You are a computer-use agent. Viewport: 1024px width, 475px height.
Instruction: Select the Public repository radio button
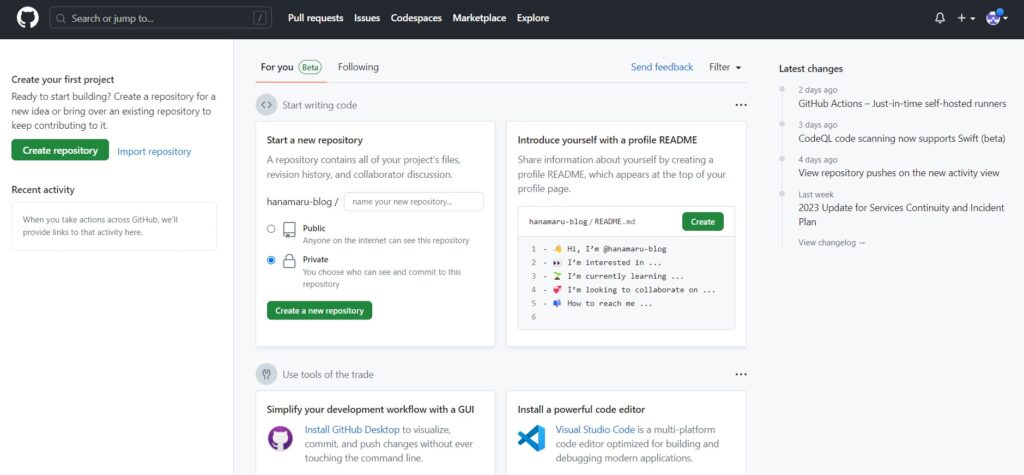[271, 229]
